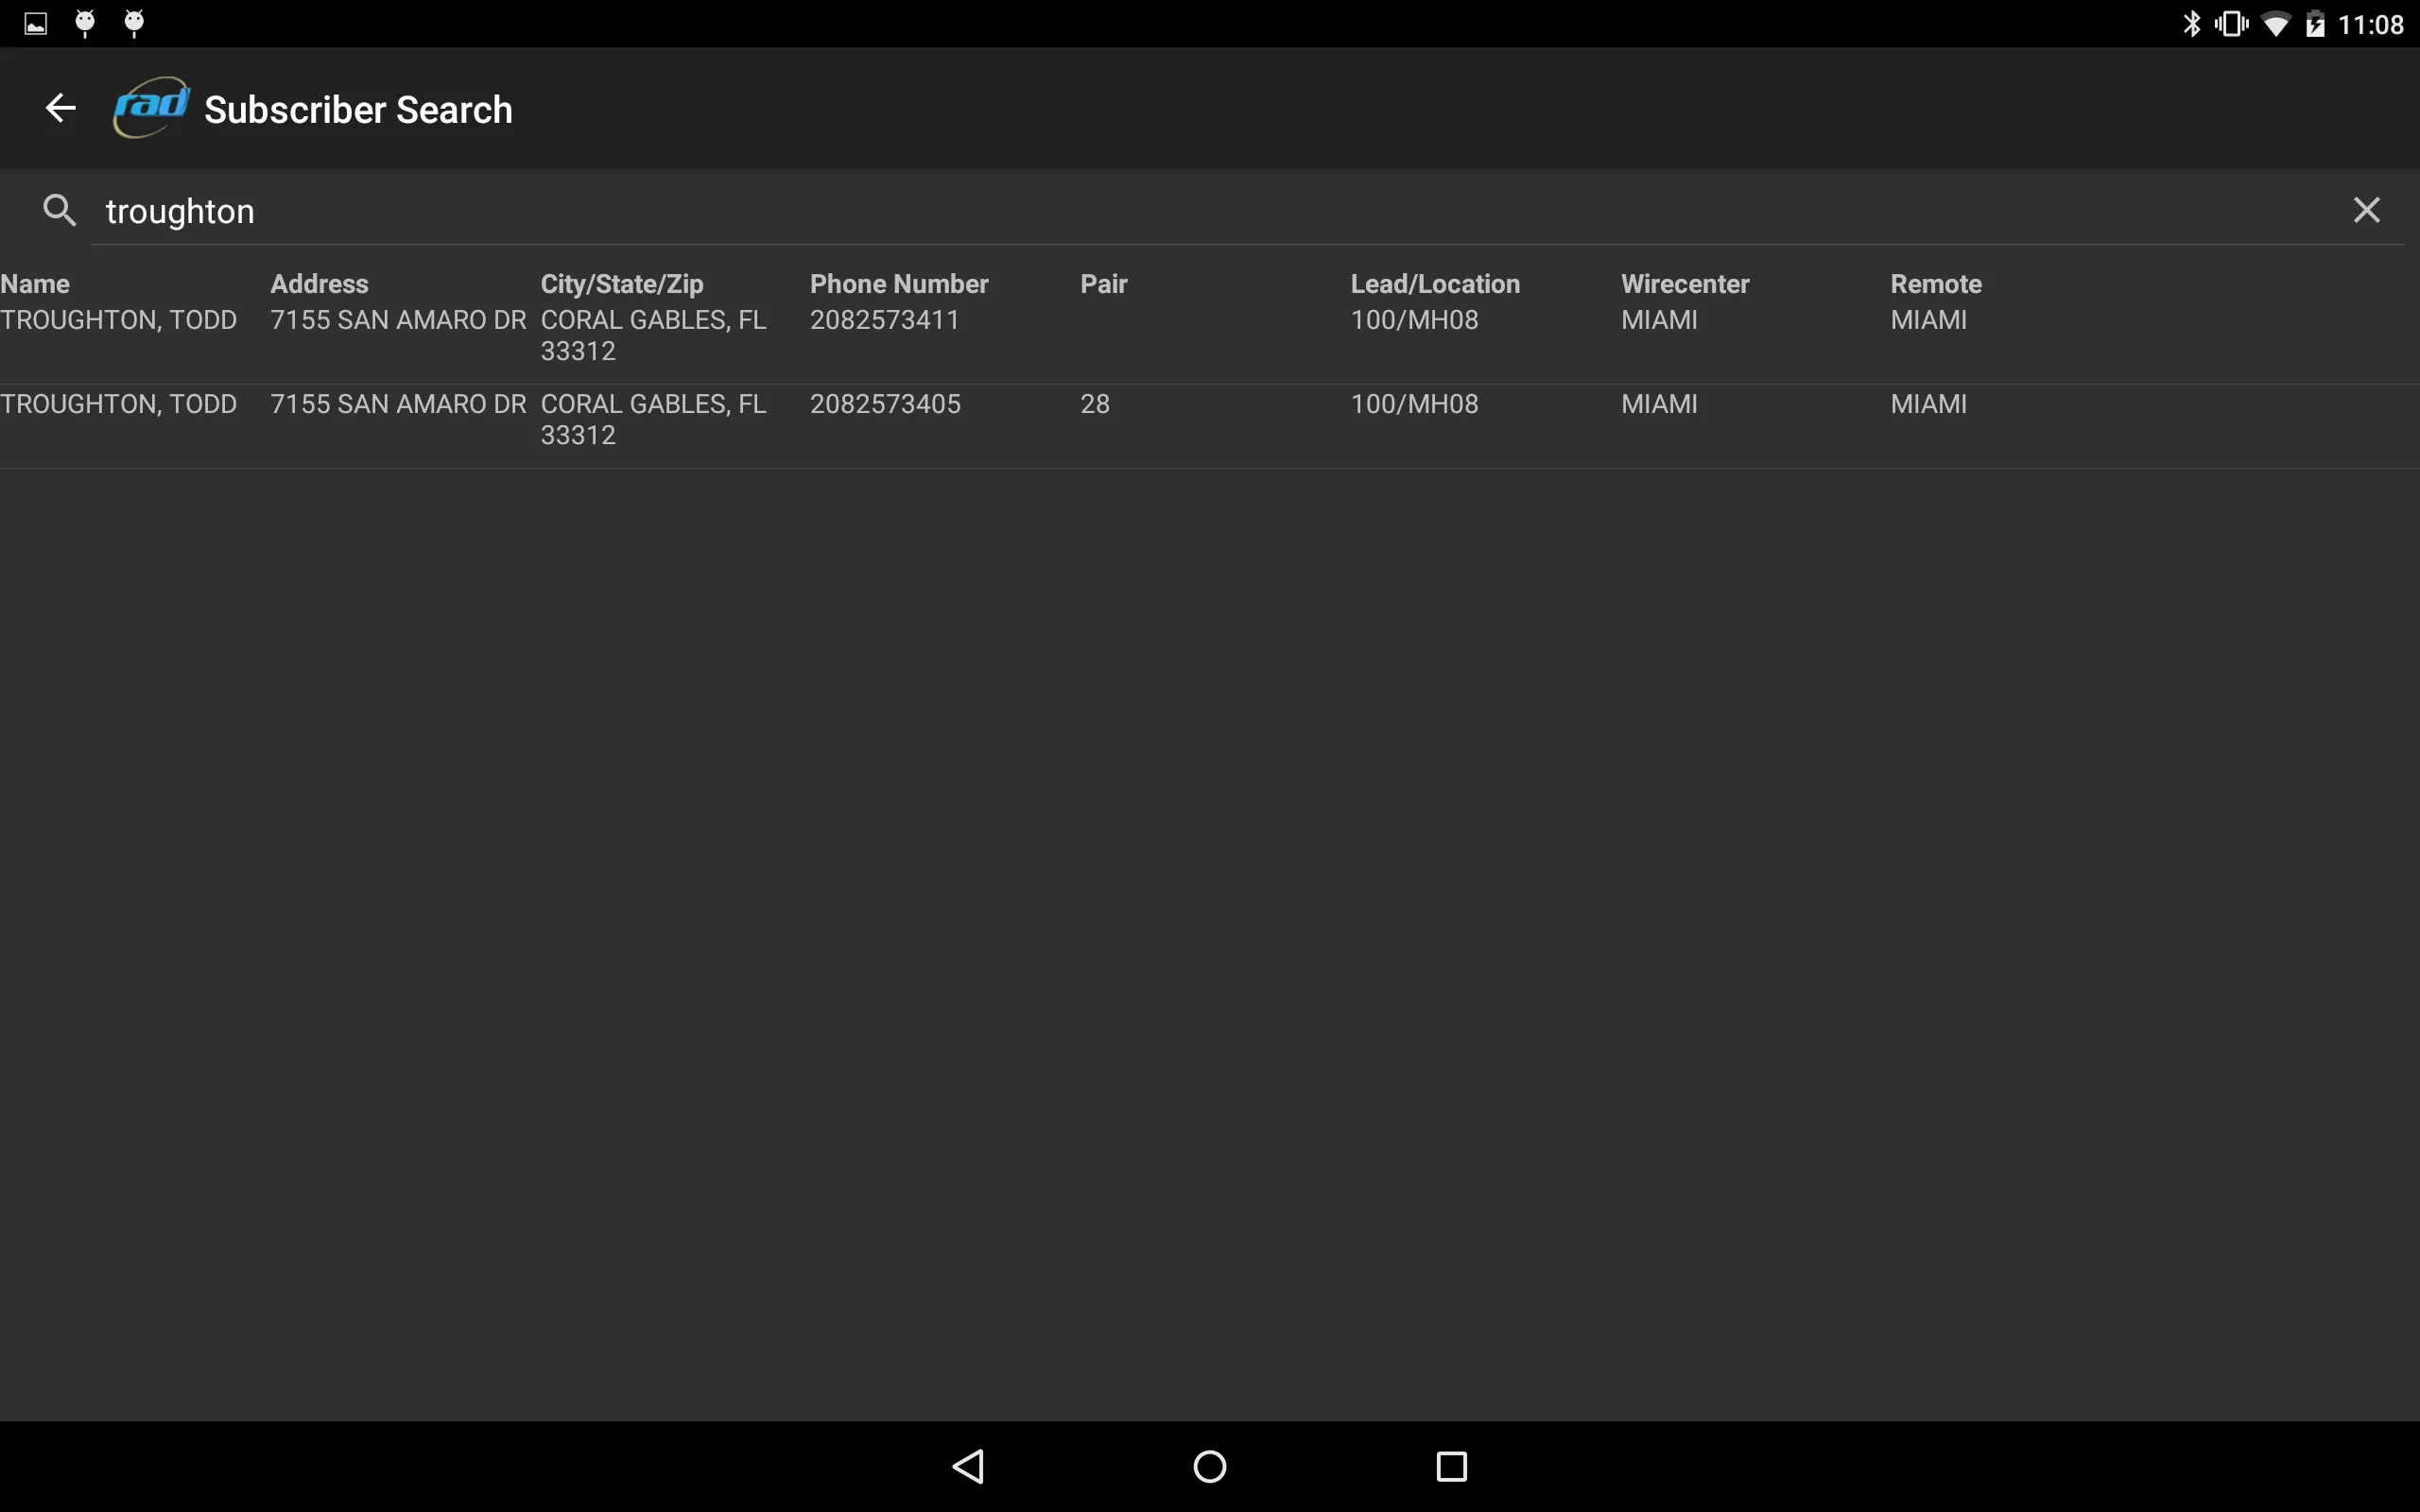This screenshot has height=1512, width=2420.
Task: Tap Android home navigation button
Action: click(x=1210, y=1466)
